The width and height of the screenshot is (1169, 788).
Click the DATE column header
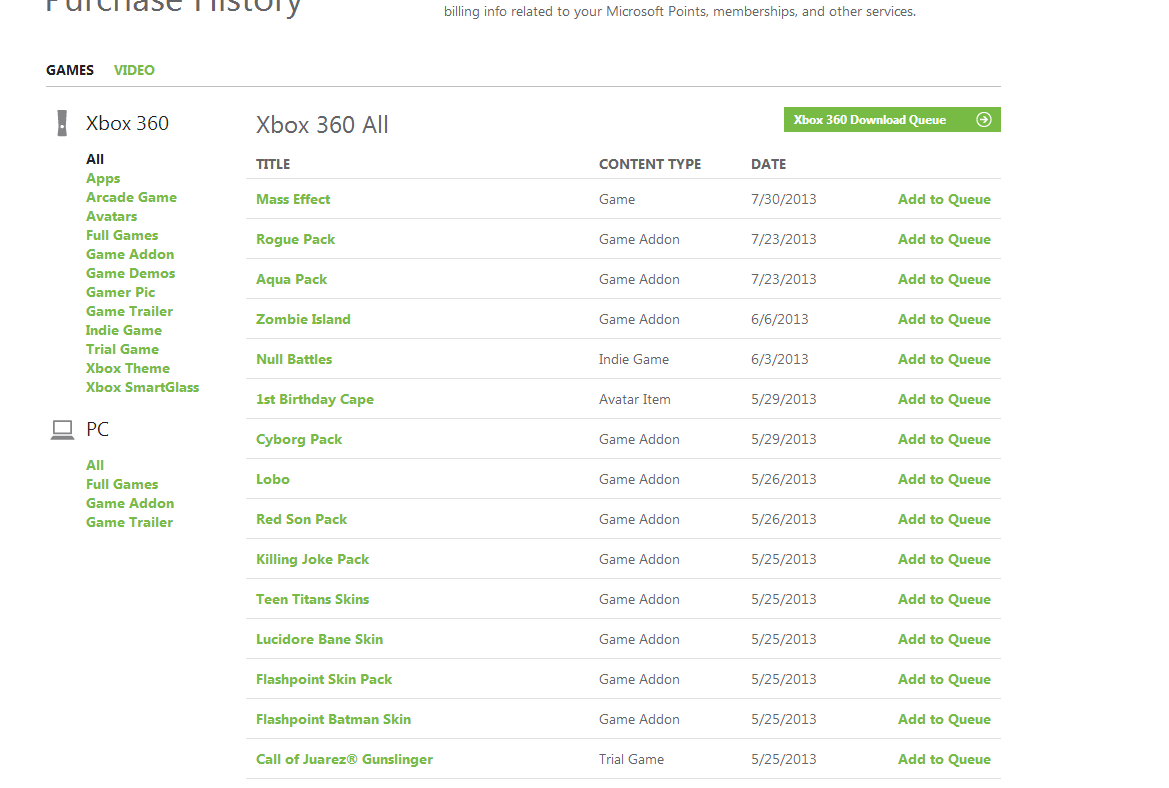pos(769,164)
